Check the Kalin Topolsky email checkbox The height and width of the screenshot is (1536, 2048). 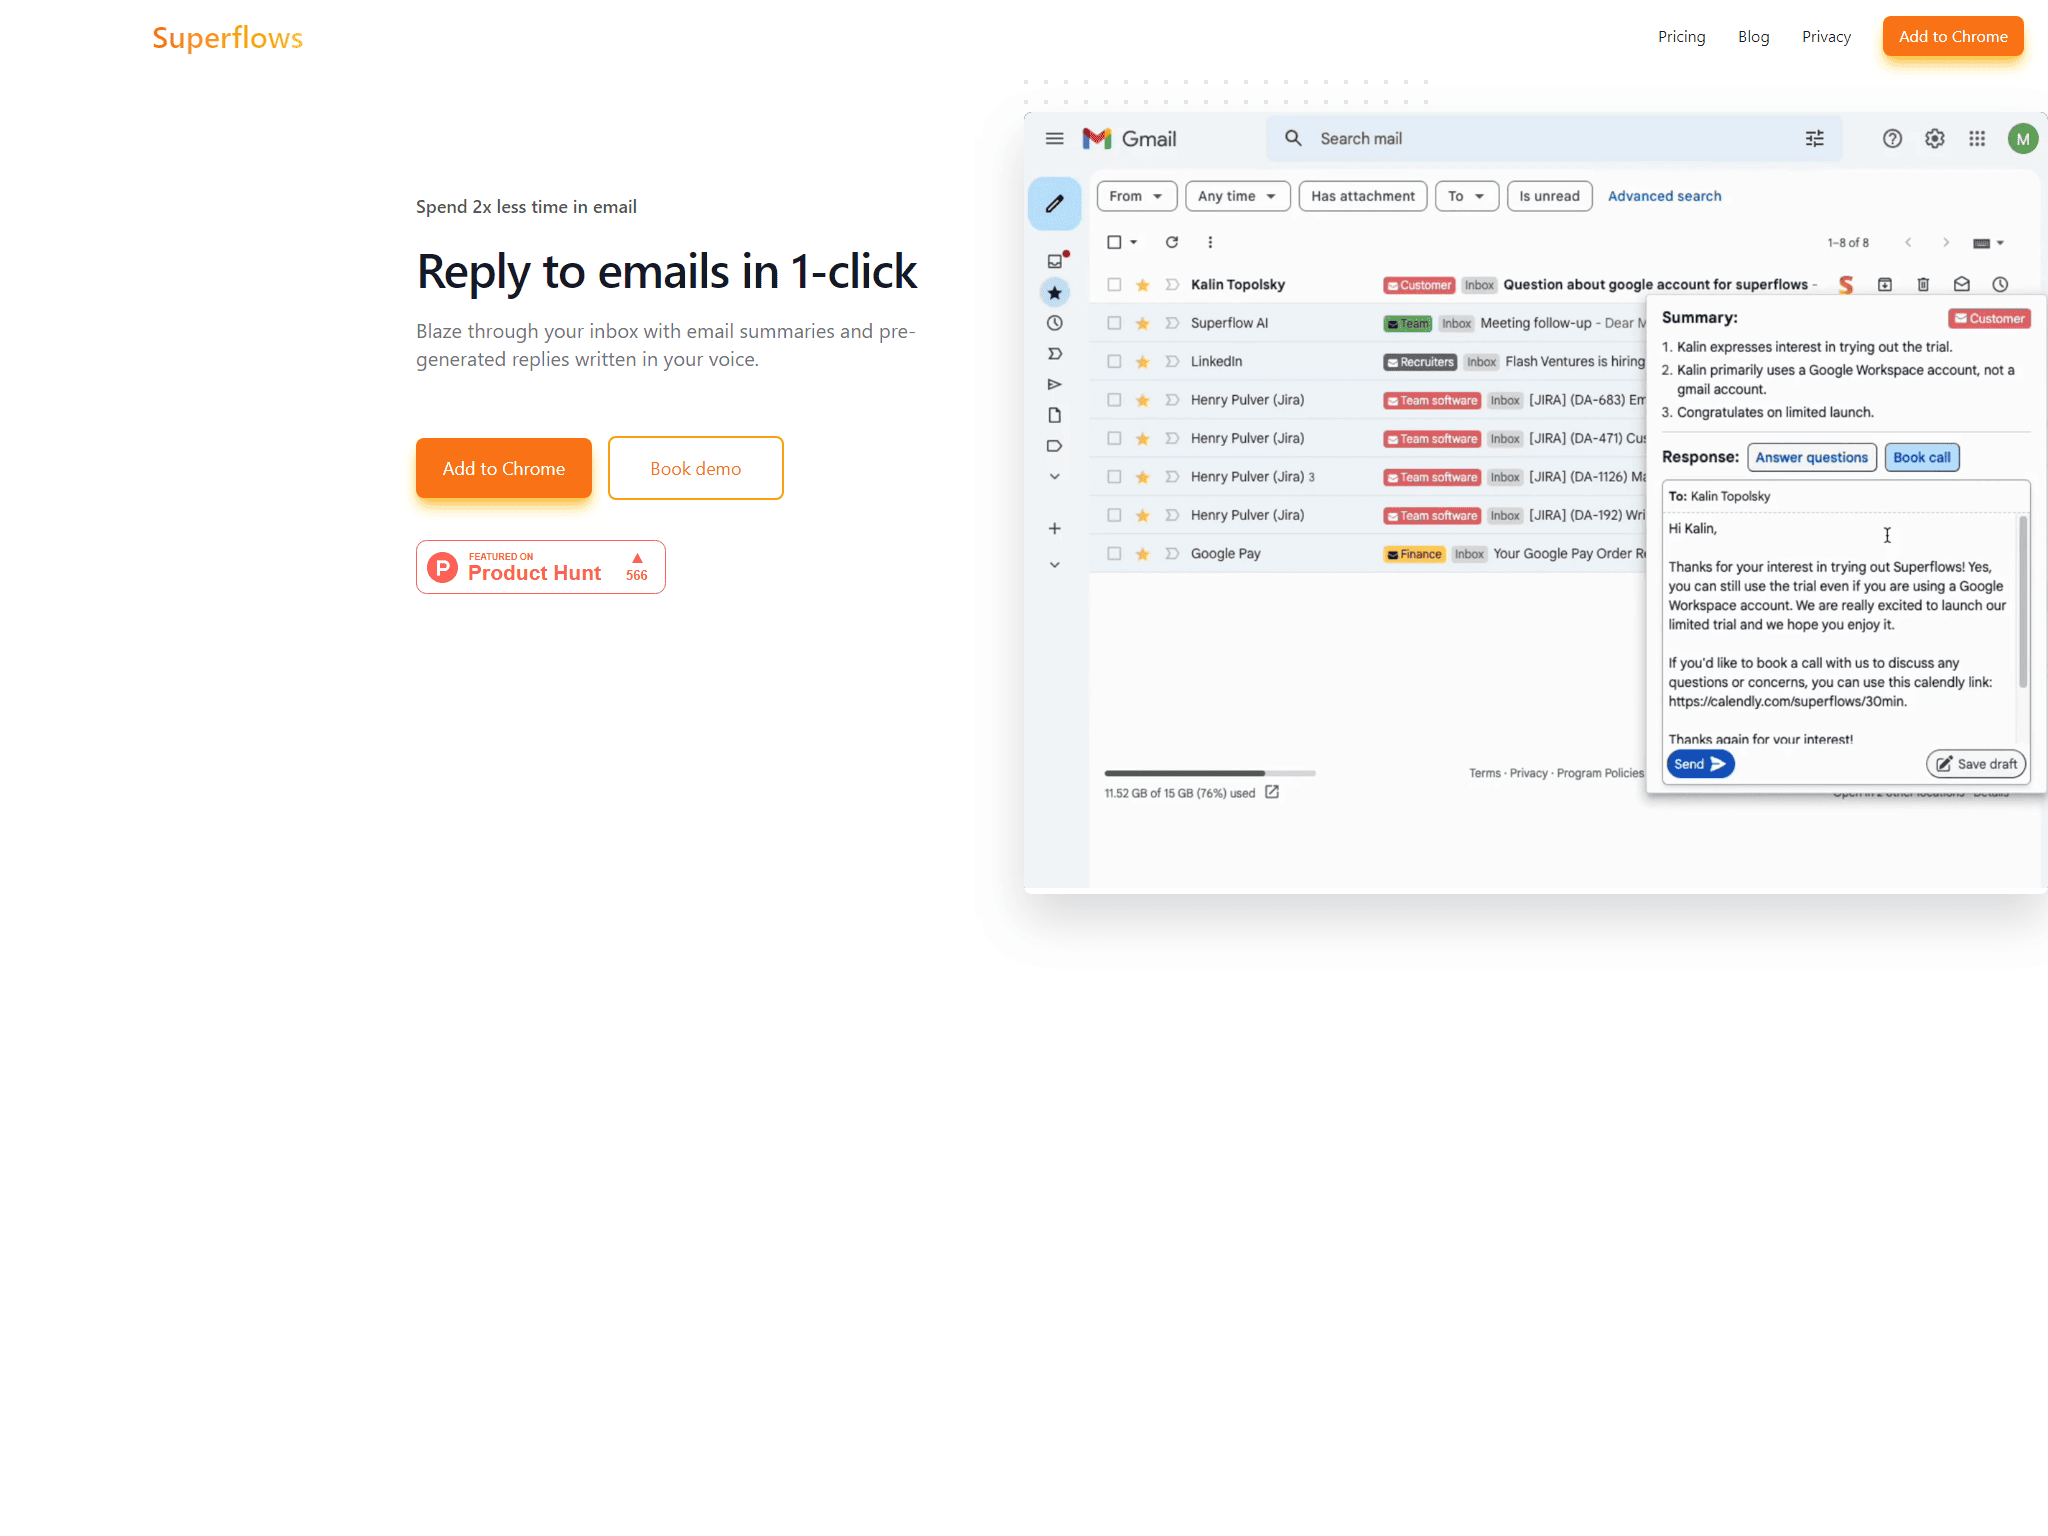(1114, 285)
